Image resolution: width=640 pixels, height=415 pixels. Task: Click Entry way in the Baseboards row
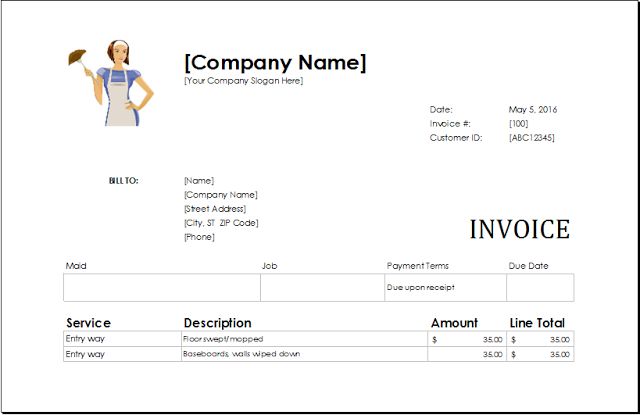pos(122,354)
